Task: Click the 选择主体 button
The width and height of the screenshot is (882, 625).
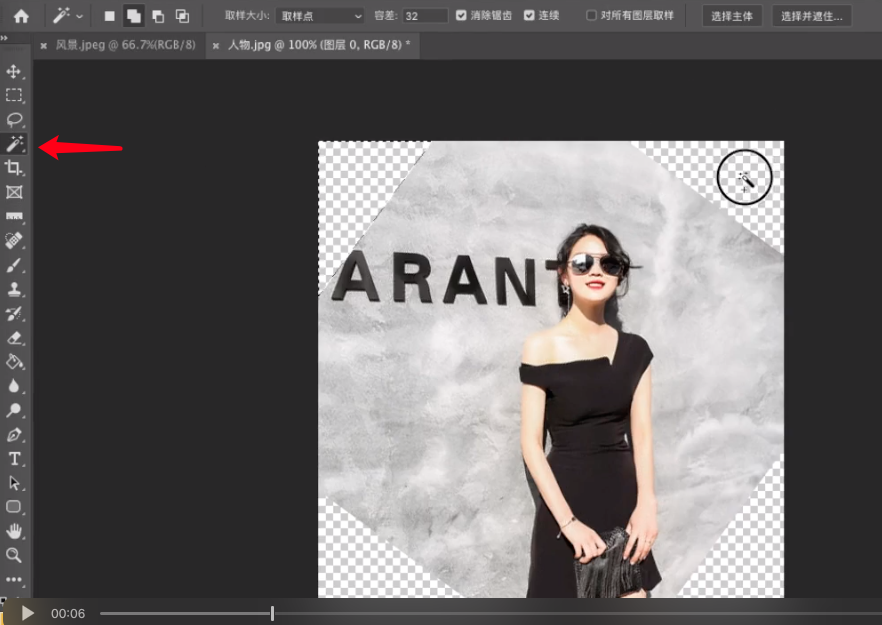Action: (733, 16)
